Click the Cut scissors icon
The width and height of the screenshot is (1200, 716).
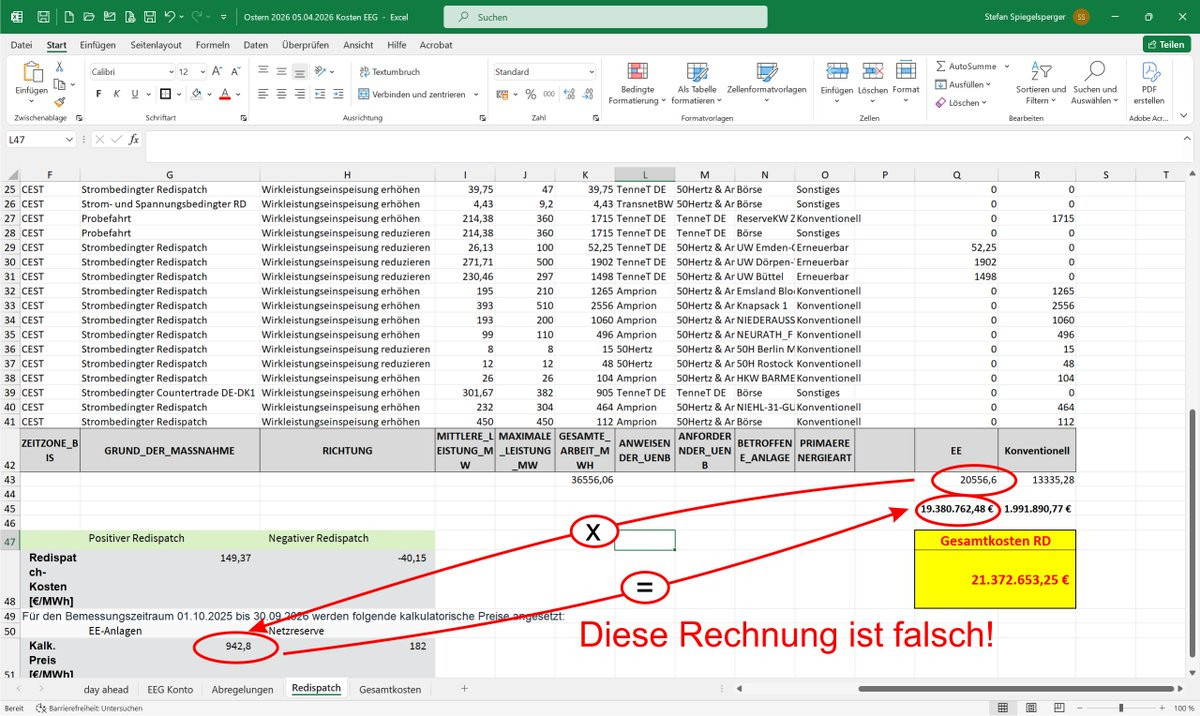60,66
